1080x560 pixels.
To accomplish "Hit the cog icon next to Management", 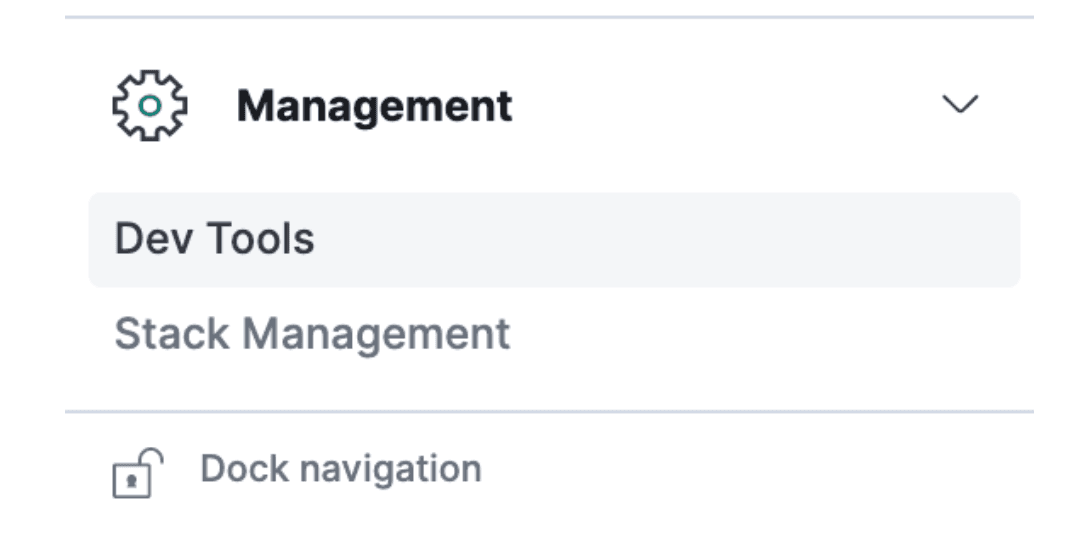I will [149, 105].
